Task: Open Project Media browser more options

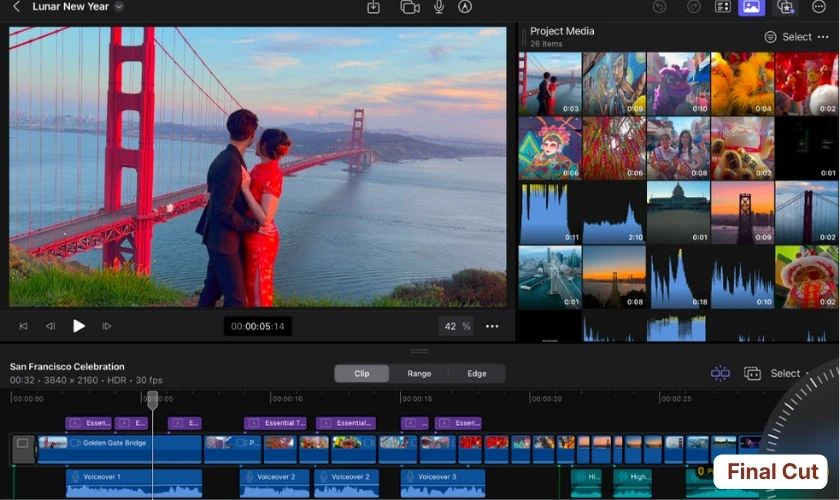Action: pyautogui.click(x=823, y=37)
